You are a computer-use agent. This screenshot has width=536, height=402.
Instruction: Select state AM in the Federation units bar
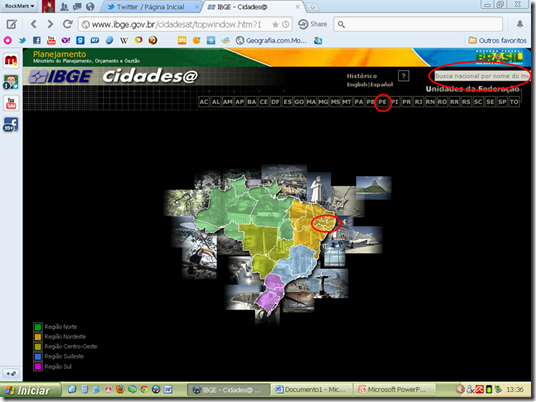pos(228,102)
